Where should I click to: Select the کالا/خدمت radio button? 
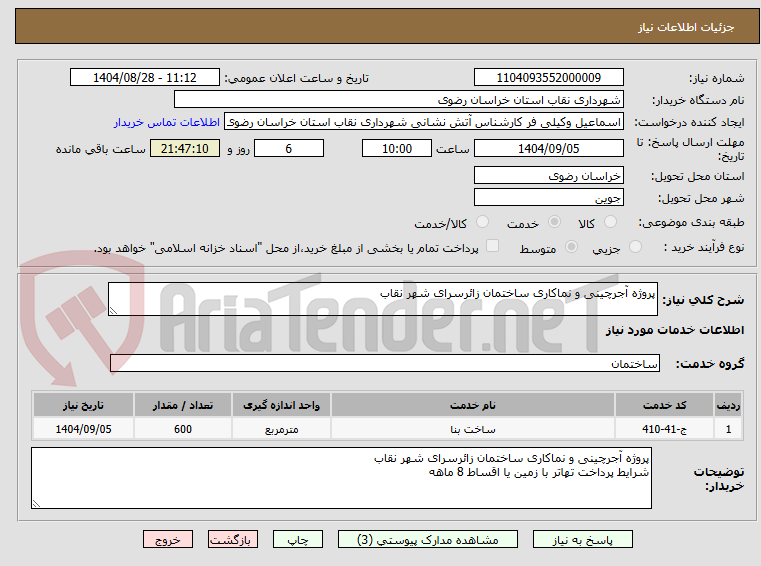[x=482, y=222]
